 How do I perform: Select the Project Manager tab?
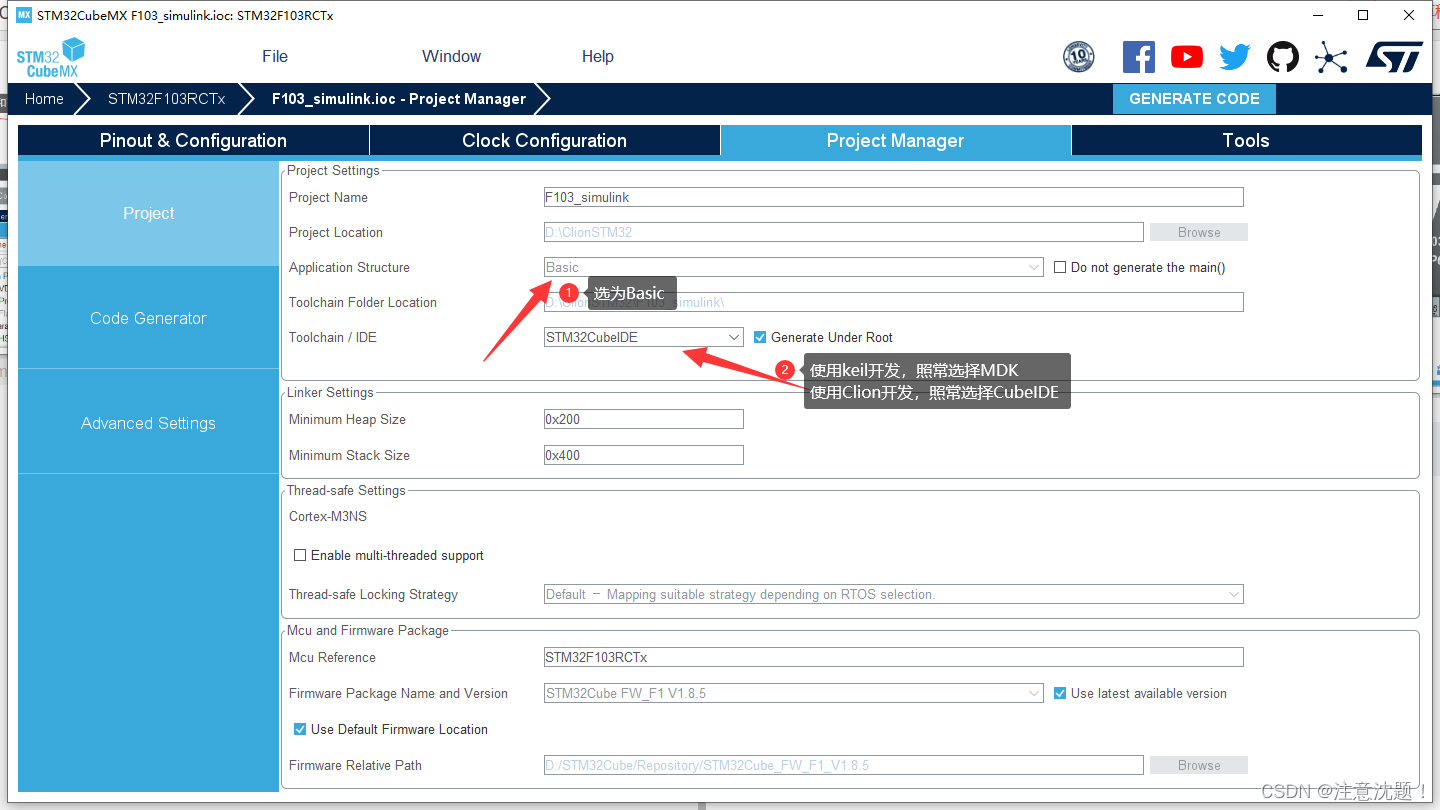[x=895, y=140]
